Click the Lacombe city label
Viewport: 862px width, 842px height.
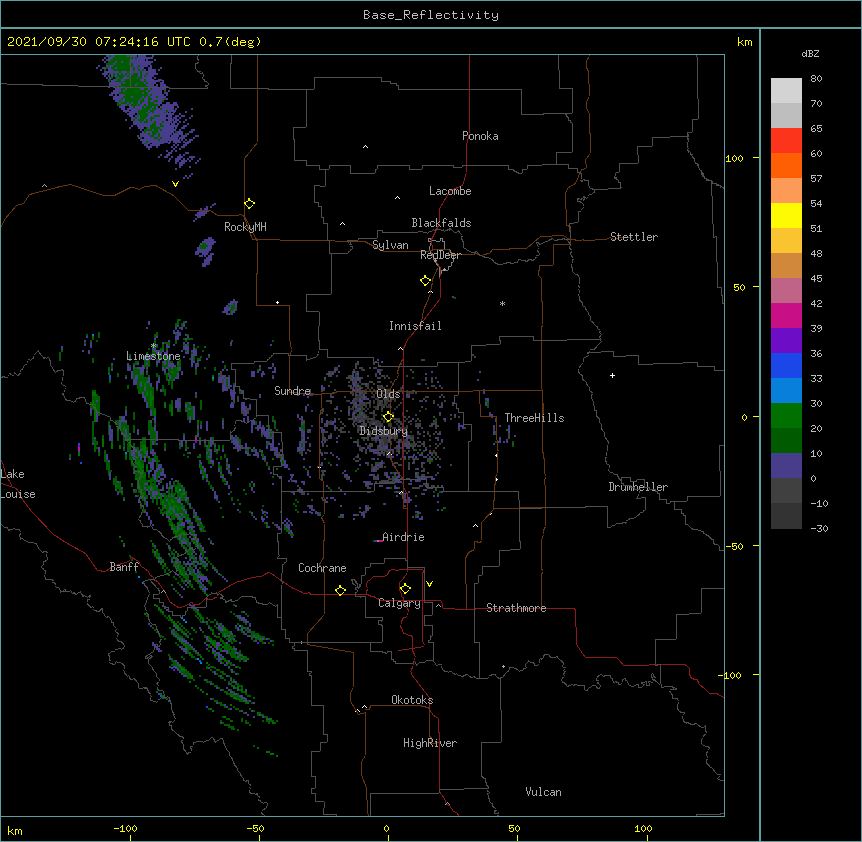[x=450, y=191]
